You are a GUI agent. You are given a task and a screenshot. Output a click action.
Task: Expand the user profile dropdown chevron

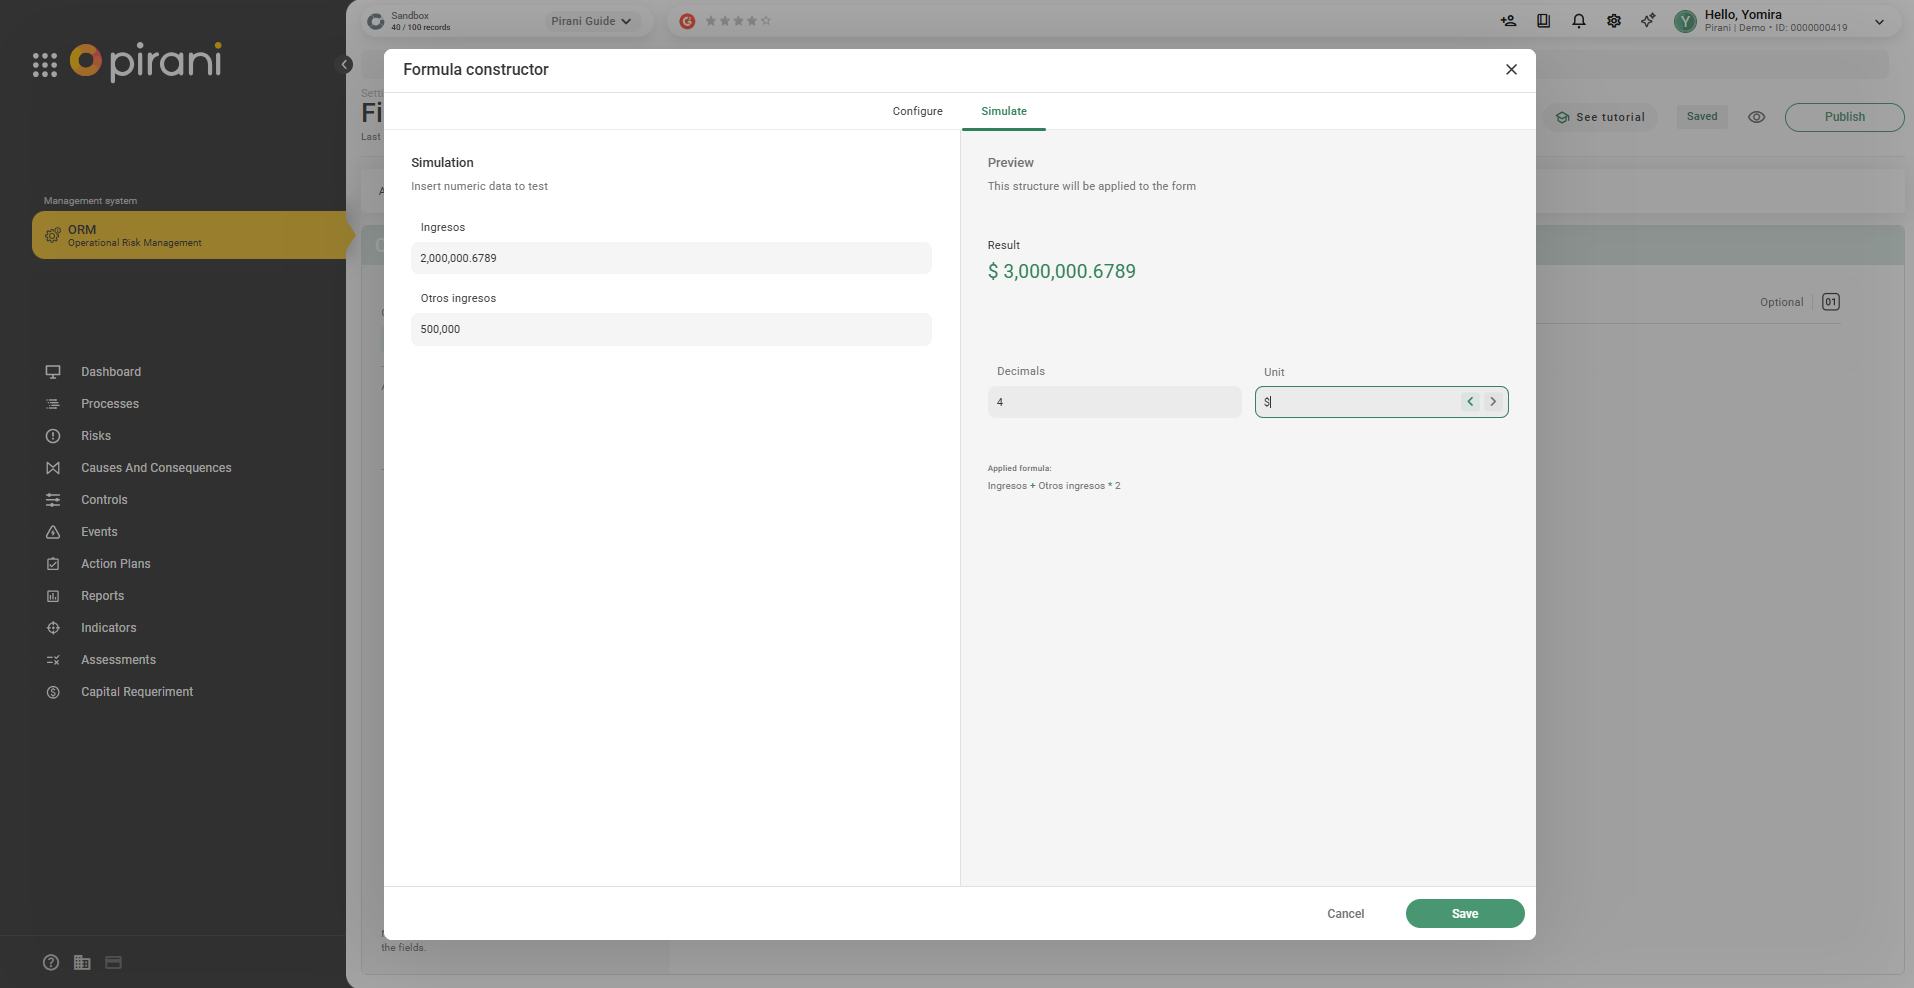pyautogui.click(x=1879, y=22)
